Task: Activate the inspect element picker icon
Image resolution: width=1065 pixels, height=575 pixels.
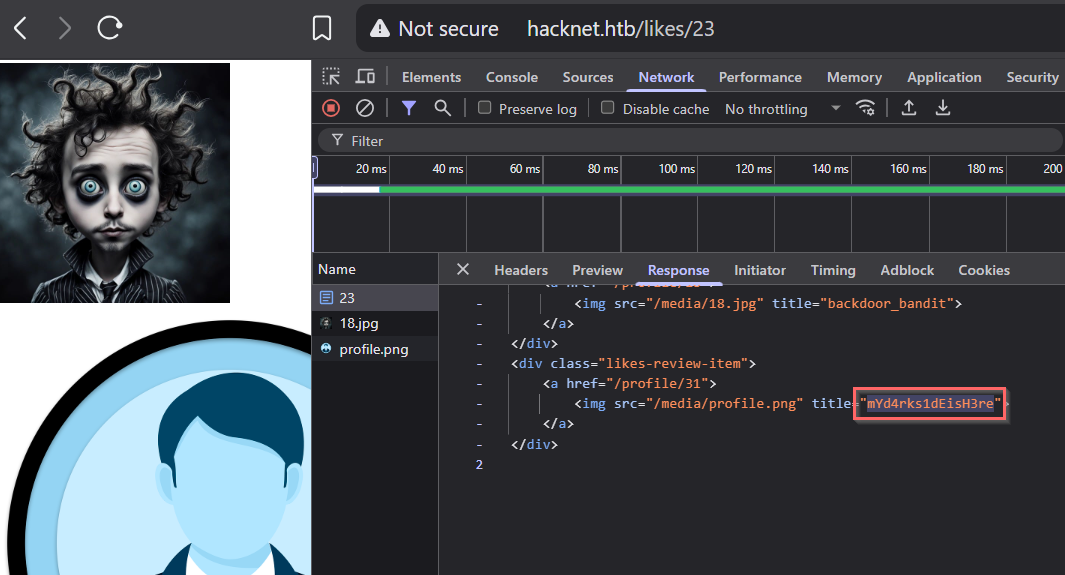Action: pyautogui.click(x=331, y=77)
